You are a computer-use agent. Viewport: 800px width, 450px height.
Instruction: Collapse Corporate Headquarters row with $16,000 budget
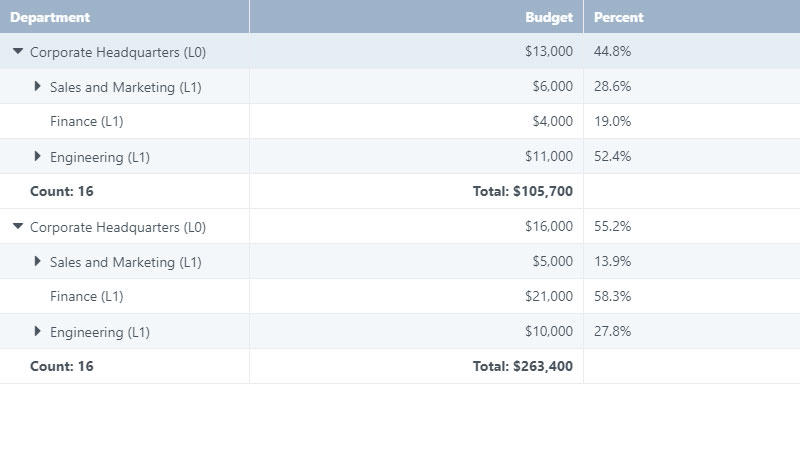[18, 226]
